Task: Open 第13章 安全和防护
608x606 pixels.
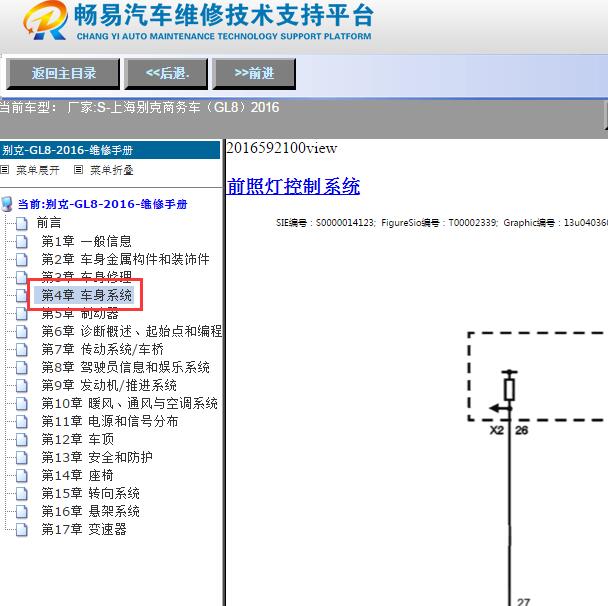Action: pos(97,457)
